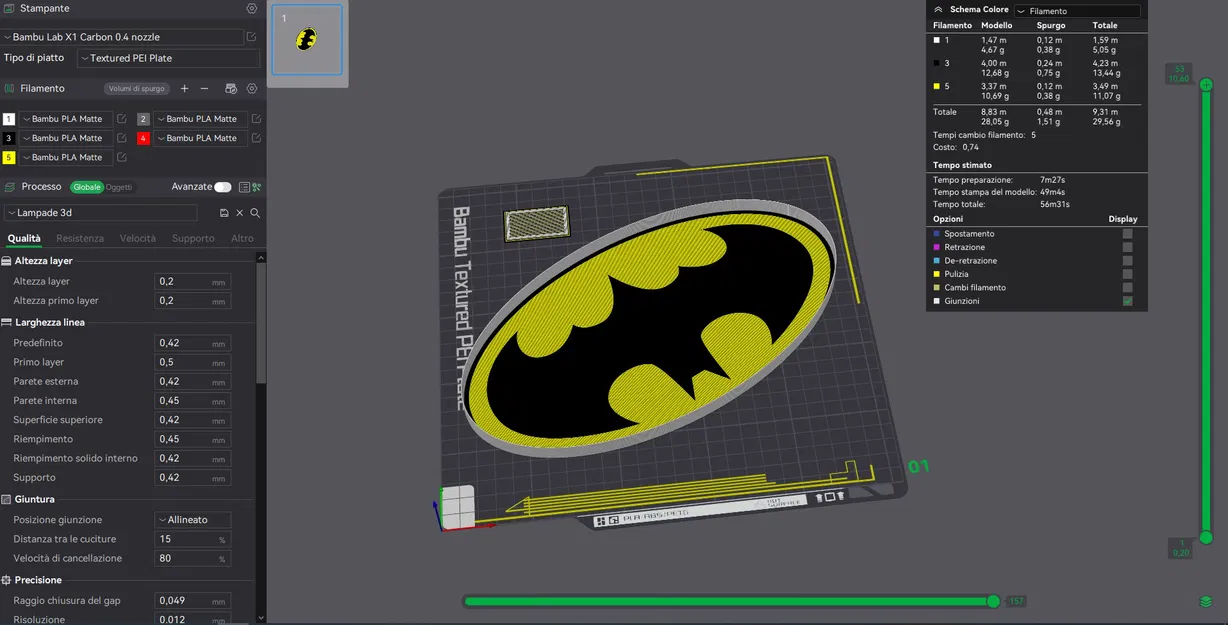Viewport: 1228px width, 625px height.
Task: Remove a filament using the minus icon
Action: [203, 88]
